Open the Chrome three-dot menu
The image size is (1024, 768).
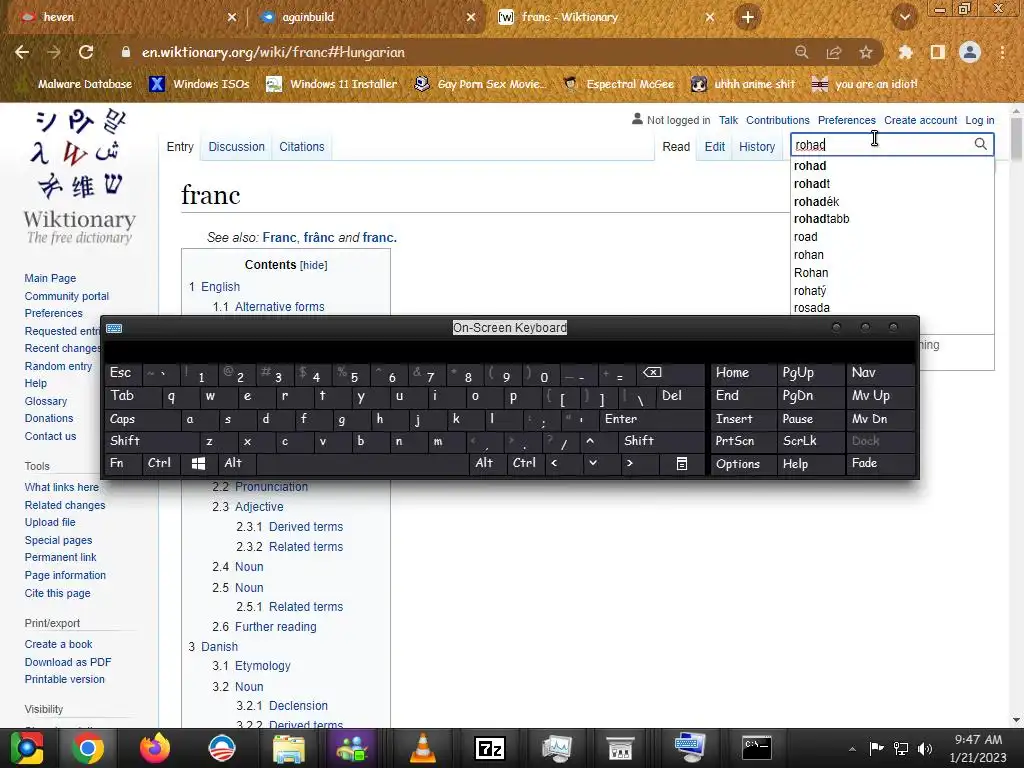[x=1002, y=52]
